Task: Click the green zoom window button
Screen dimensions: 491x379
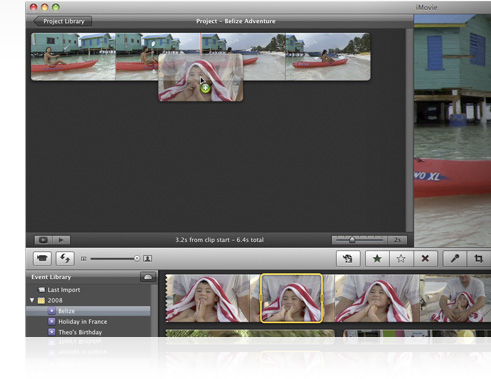Action: pos(56,7)
